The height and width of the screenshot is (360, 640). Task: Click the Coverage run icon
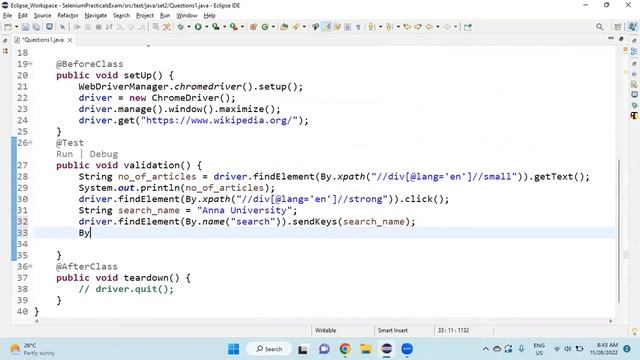pos(216,27)
